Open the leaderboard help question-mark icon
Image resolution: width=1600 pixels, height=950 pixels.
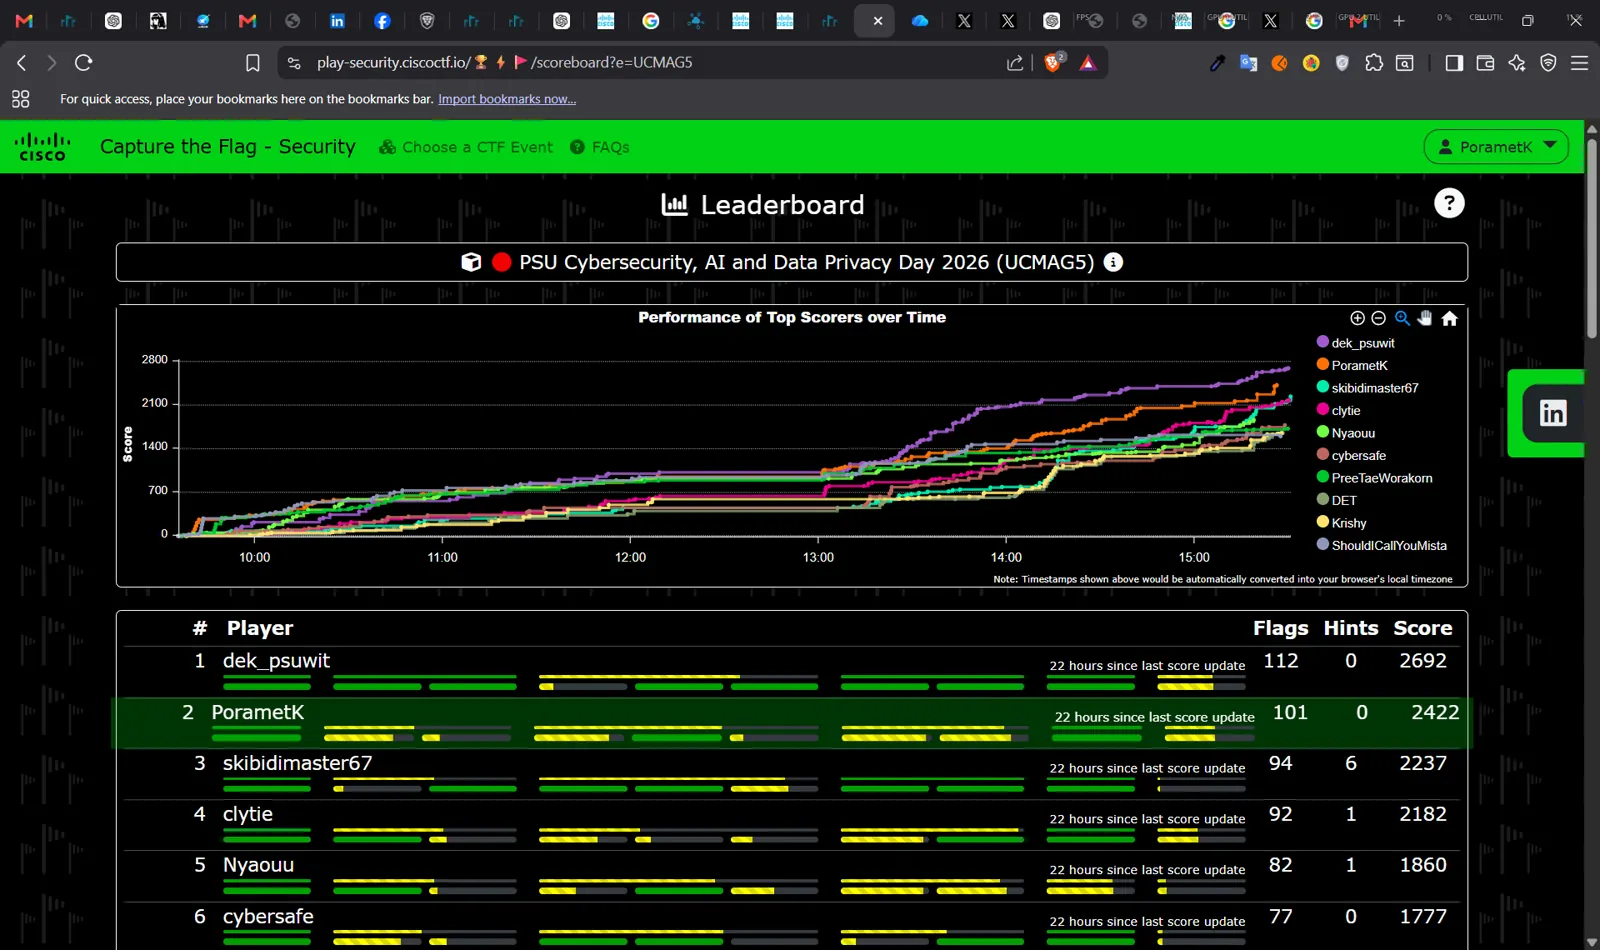click(x=1449, y=203)
